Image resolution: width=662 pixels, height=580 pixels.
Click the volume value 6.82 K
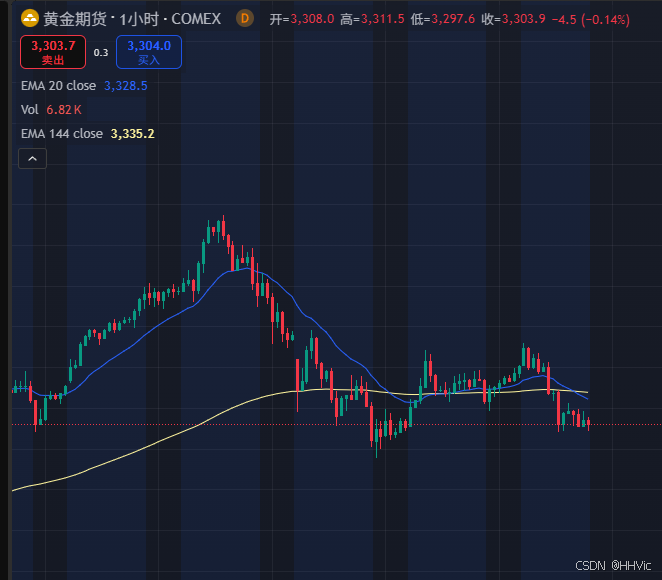pyautogui.click(x=64, y=110)
